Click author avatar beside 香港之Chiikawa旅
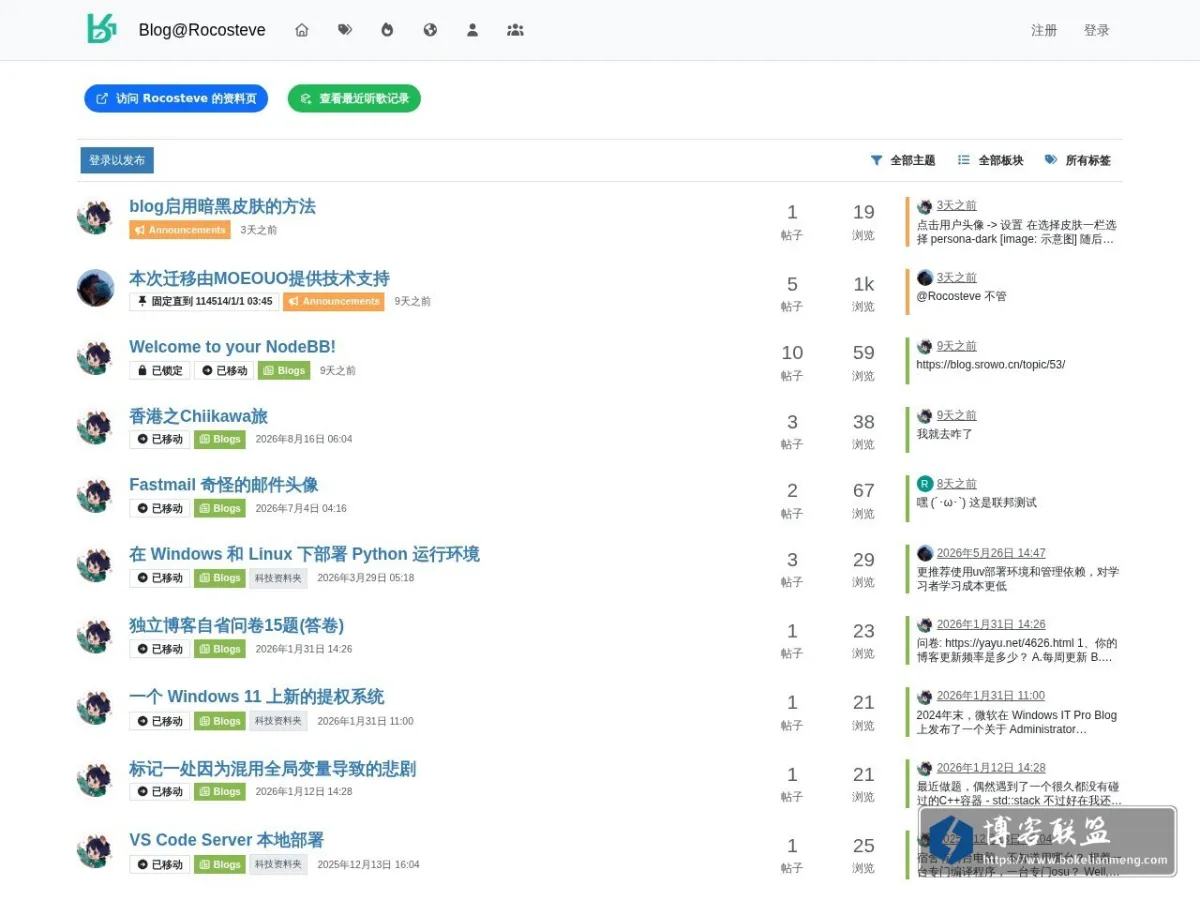The height and width of the screenshot is (900, 1200). 96,426
